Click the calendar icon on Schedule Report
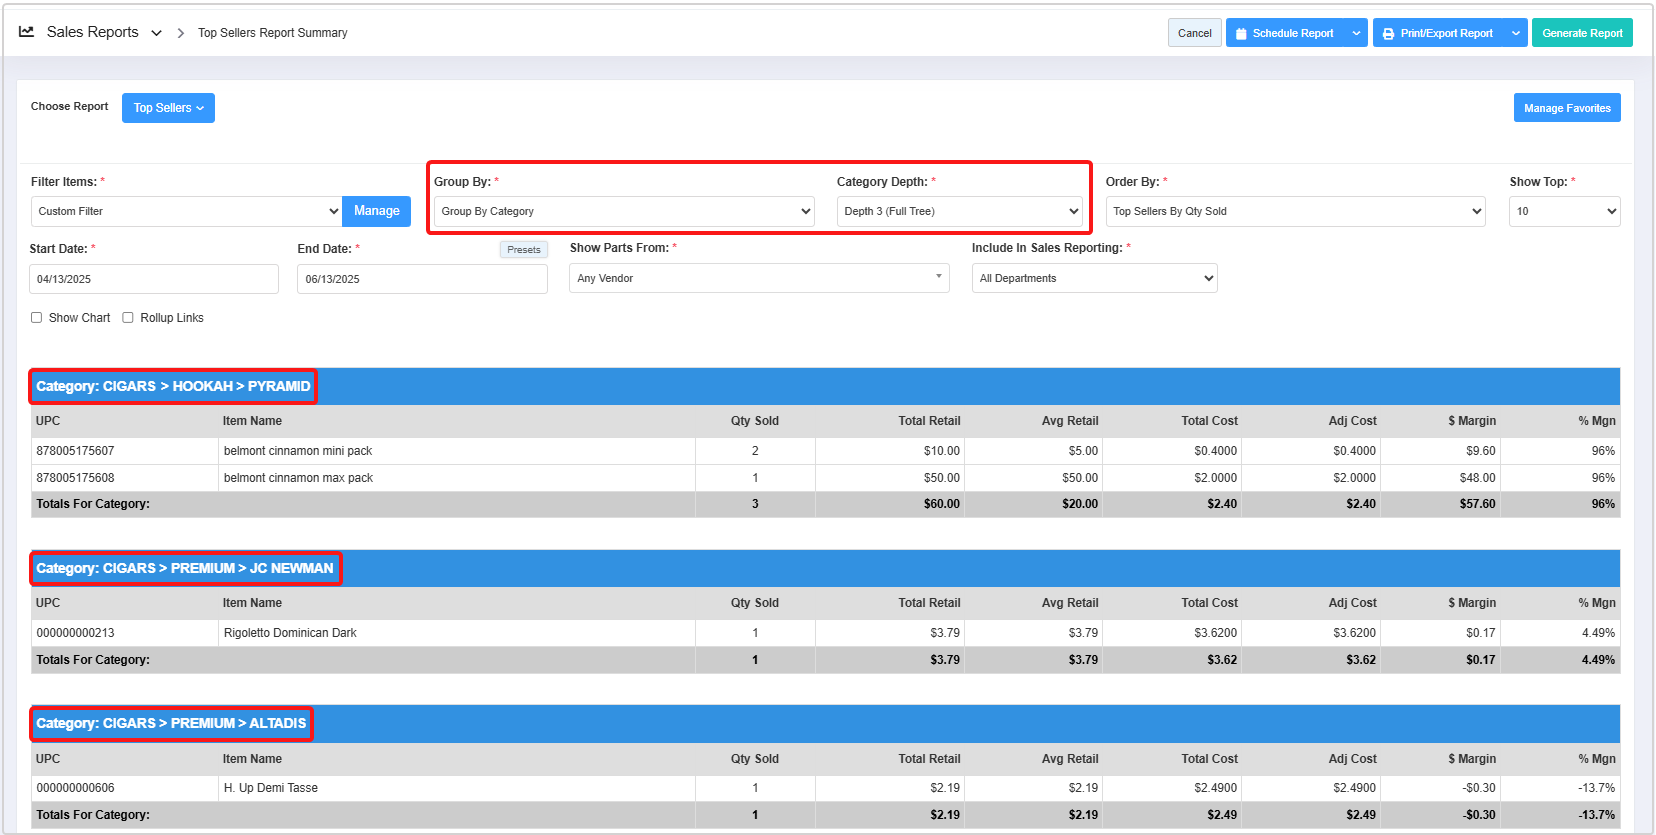The image size is (1656, 835). pos(1241,34)
